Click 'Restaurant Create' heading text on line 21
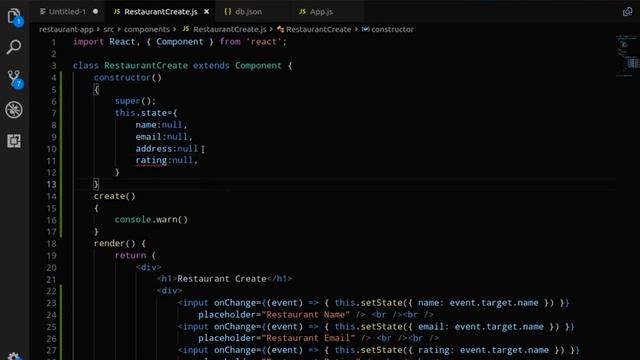The height and width of the screenshot is (360, 640). pos(222,279)
